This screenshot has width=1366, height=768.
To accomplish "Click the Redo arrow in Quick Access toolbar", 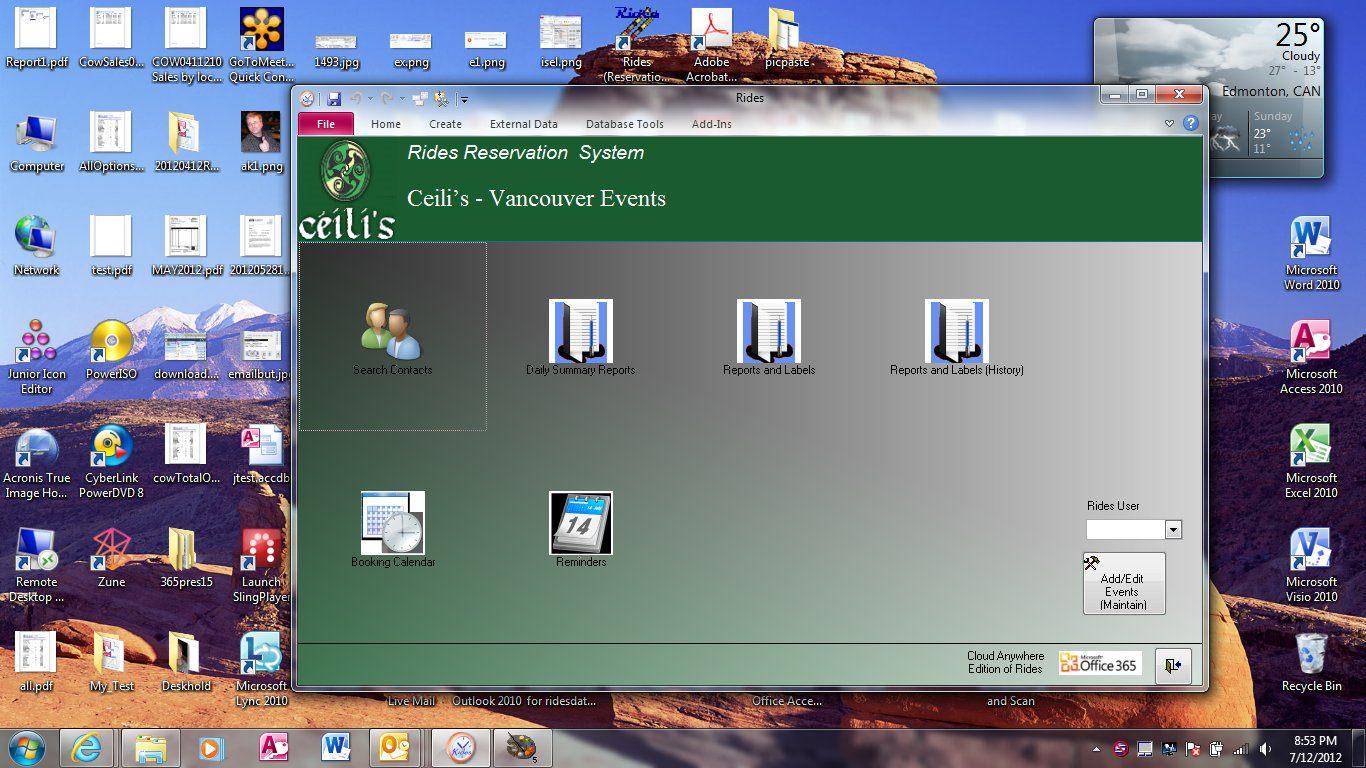I will pos(387,98).
